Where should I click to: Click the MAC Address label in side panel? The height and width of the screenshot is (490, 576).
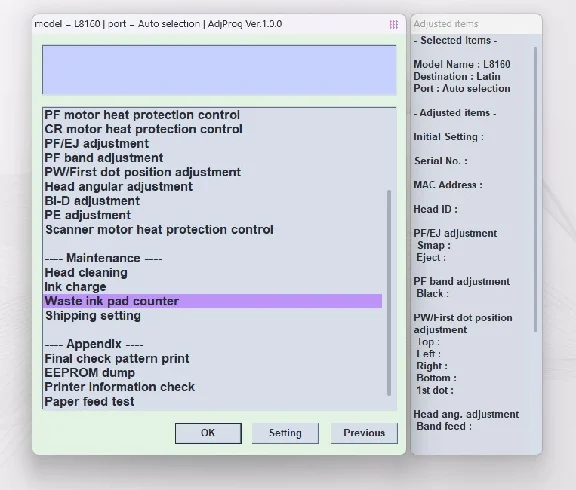[448, 185]
